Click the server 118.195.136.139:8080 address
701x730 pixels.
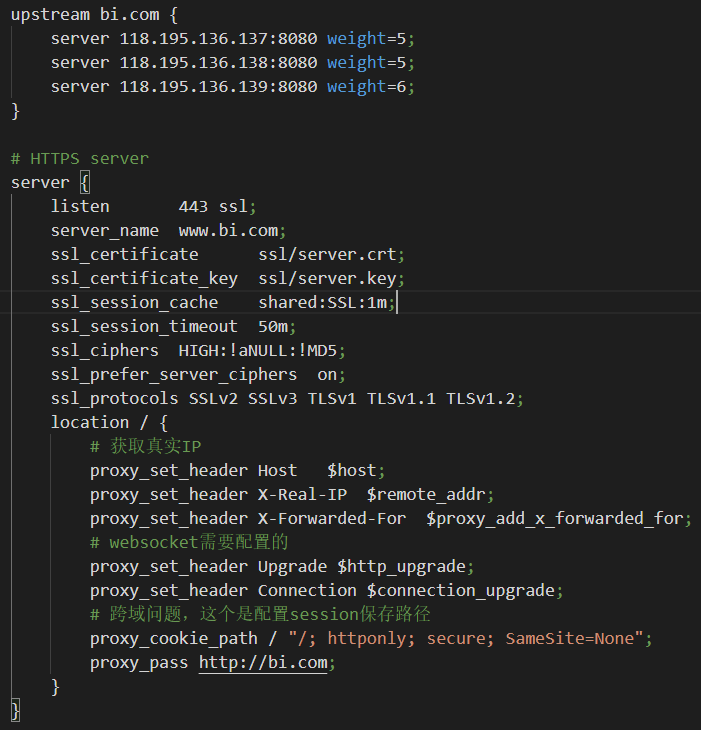(218, 87)
